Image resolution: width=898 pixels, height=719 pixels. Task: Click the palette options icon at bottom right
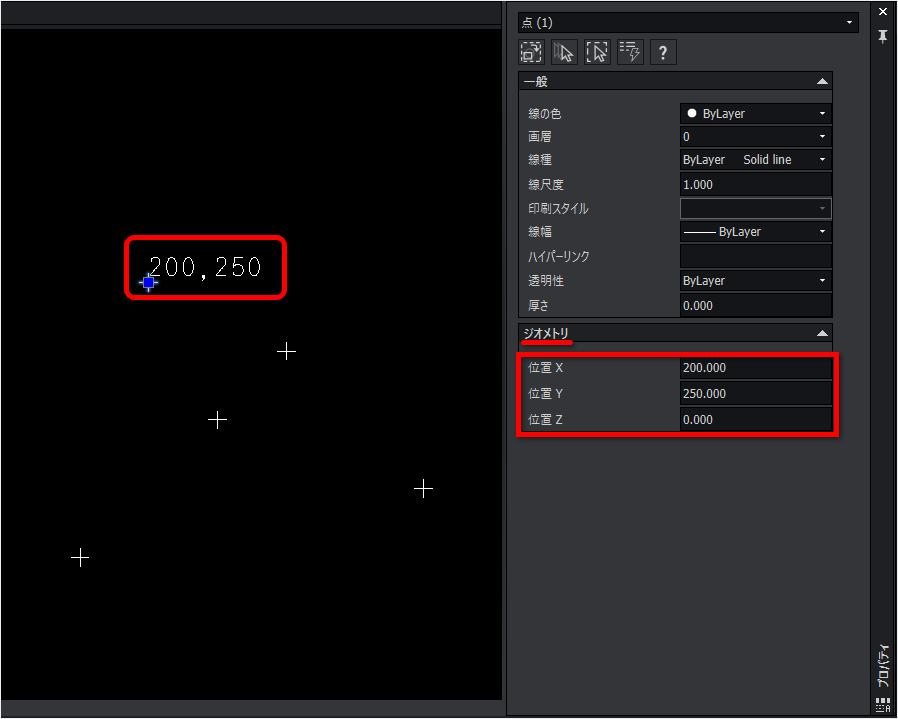click(x=883, y=705)
